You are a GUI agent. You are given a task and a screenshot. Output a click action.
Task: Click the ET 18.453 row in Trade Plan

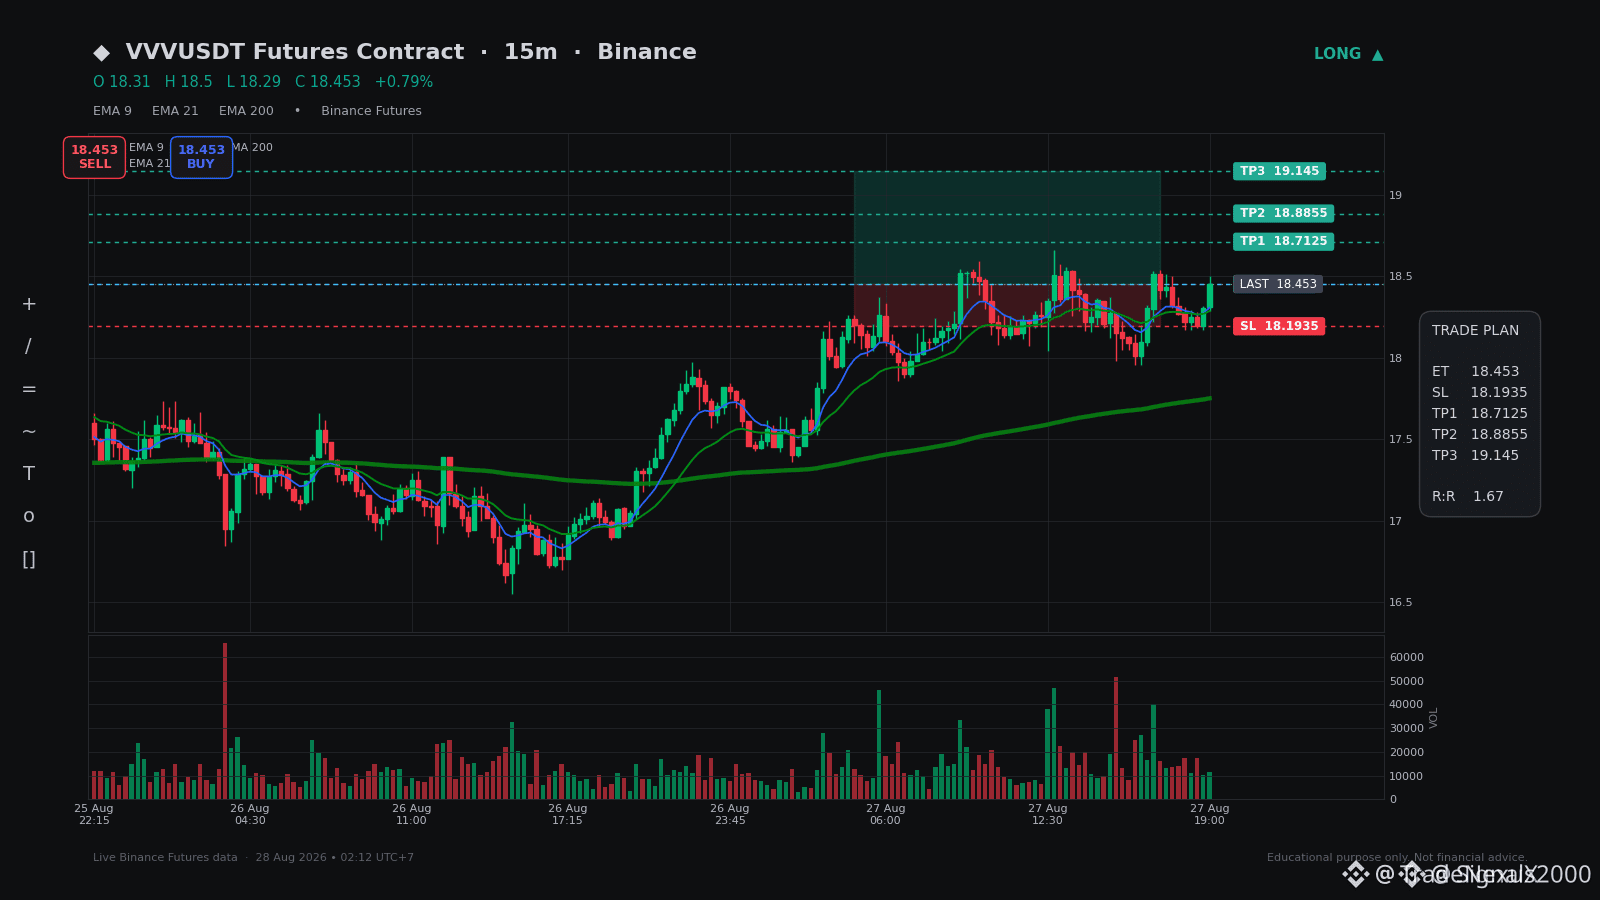point(1476,372)
